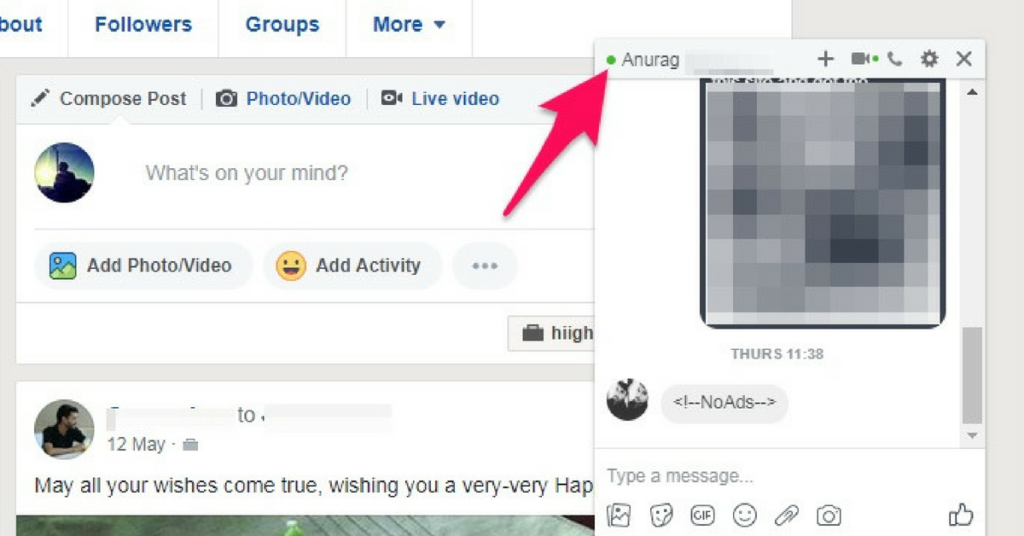This screenshot has height=536, width=1024.
Task: Open chat options gear menu
Action: pyautogui.click(x=929, y=59)
